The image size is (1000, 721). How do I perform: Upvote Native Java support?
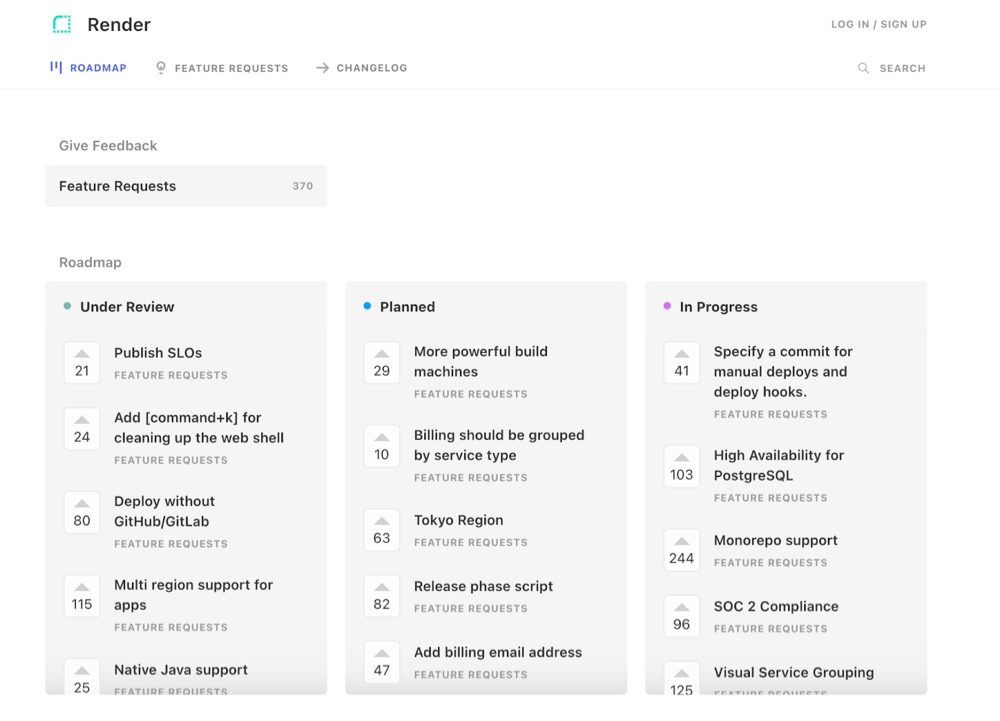point(82,677)
